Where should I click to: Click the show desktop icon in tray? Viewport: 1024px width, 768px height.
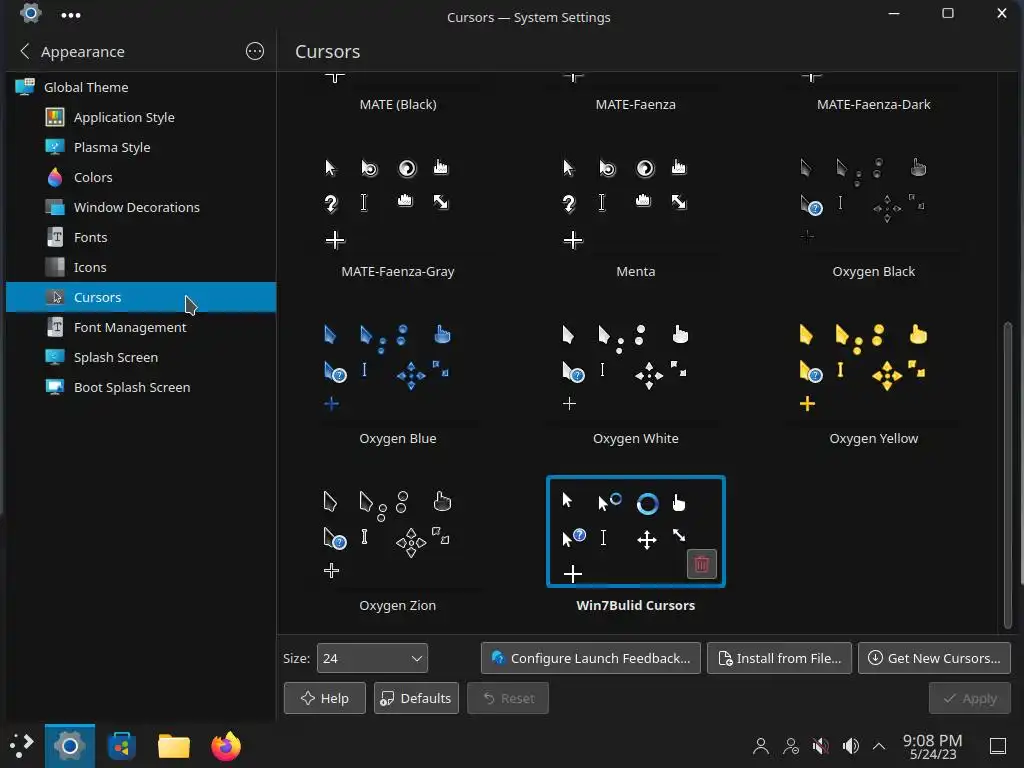[x=998, y=746]
